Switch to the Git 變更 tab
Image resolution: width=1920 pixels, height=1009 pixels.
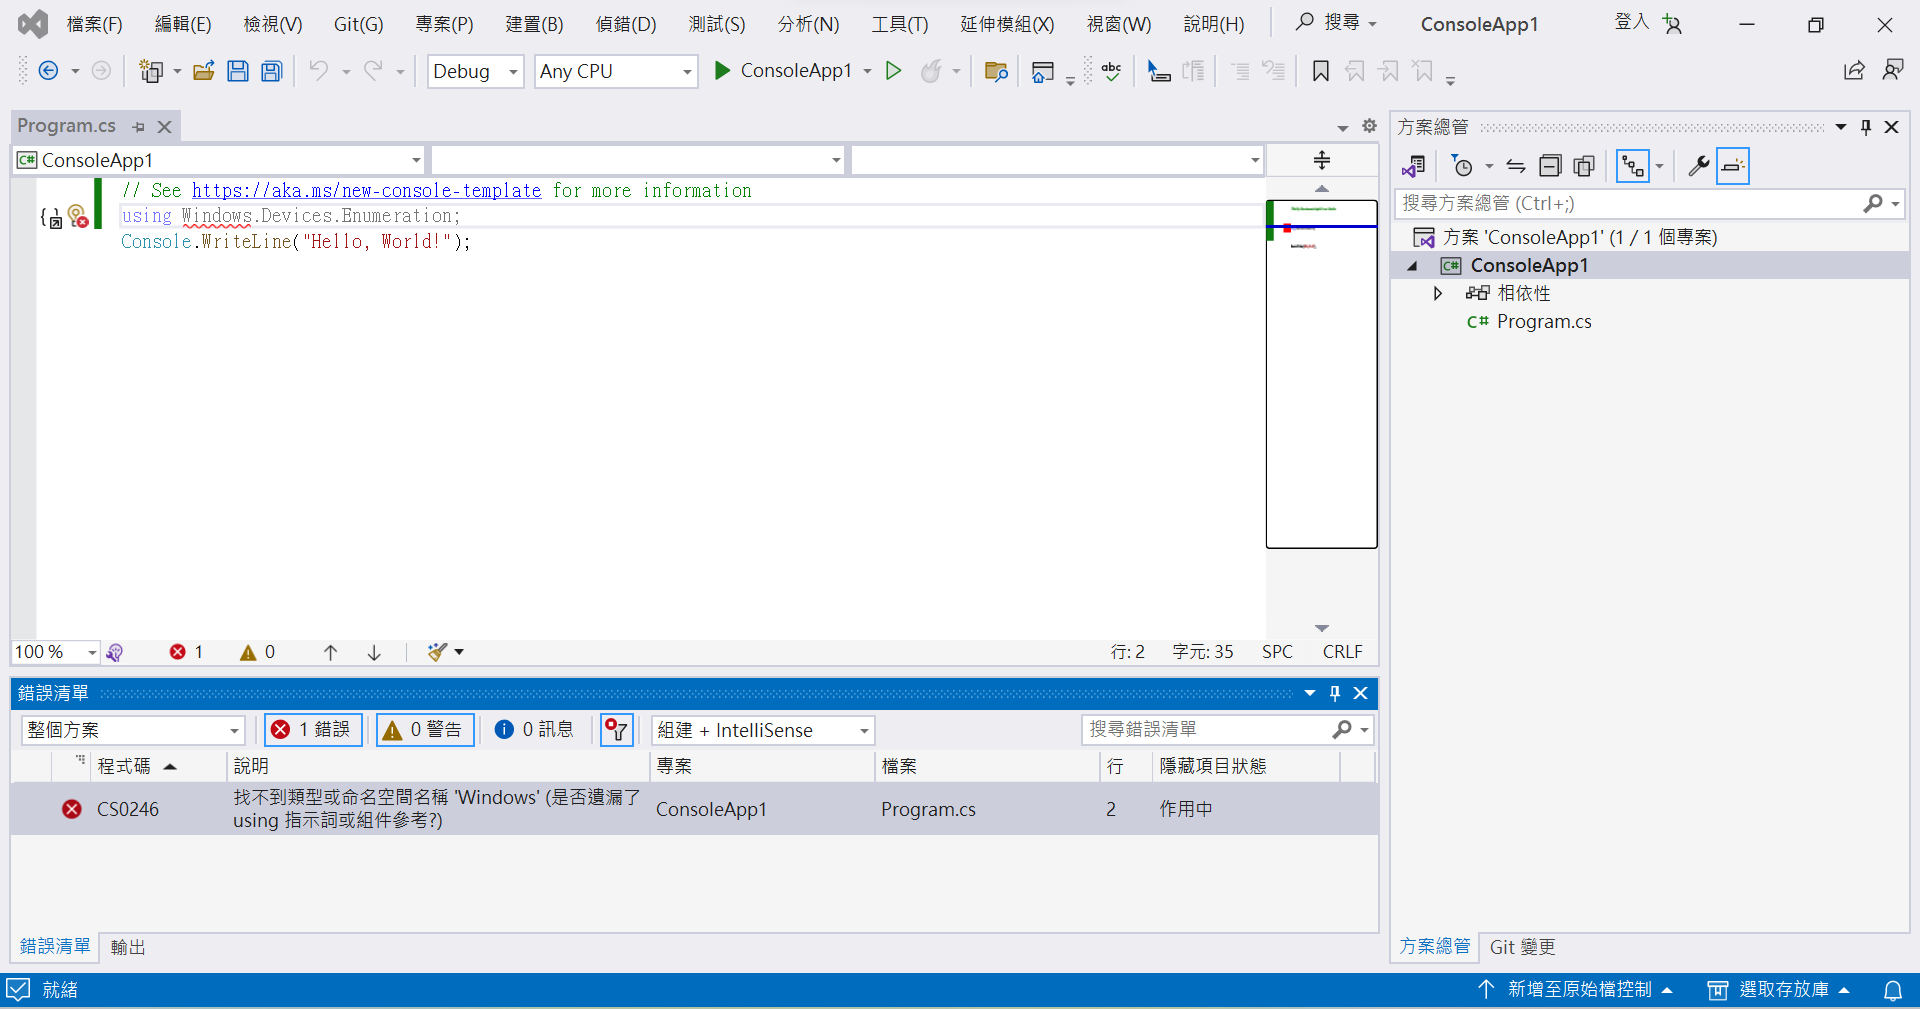[1522, 947]
